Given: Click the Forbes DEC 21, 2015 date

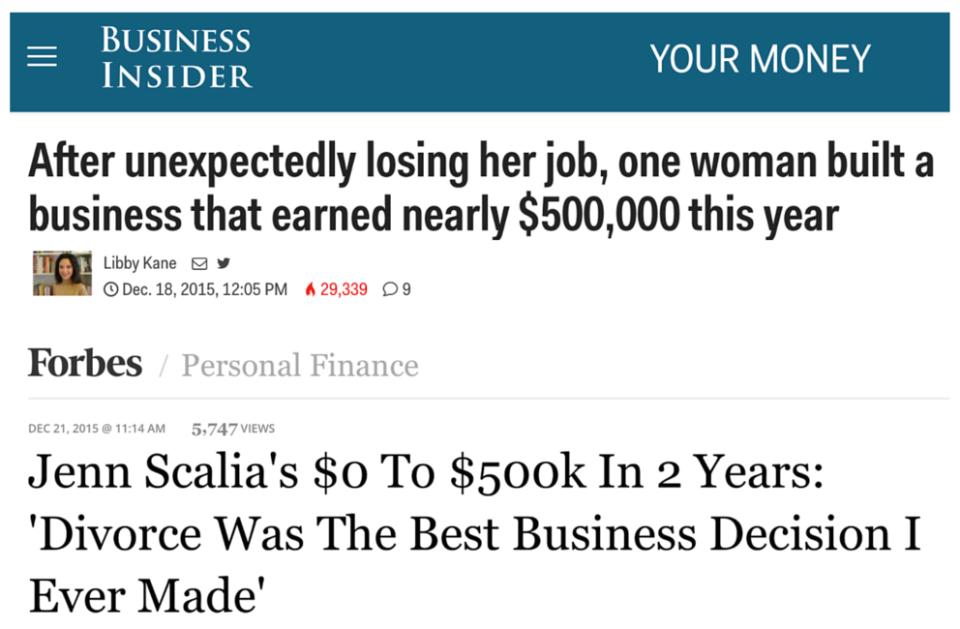Looking at the screenshot, I should coord(96,429).
